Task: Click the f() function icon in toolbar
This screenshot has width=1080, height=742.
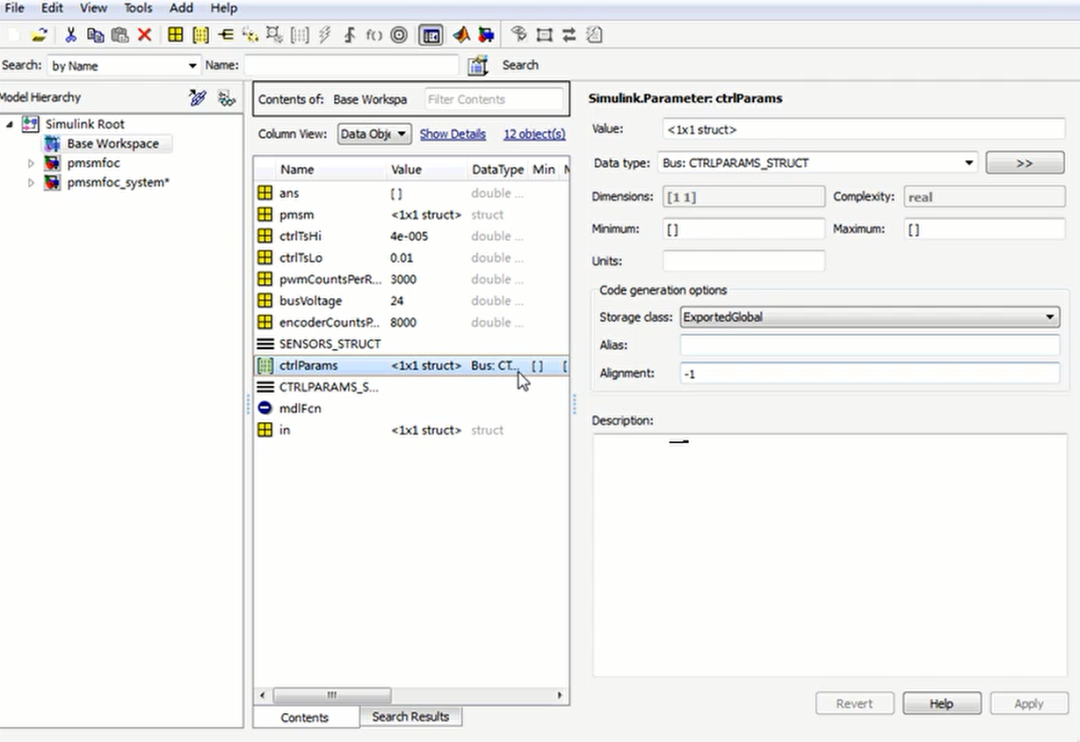Action: pos(374,35)
